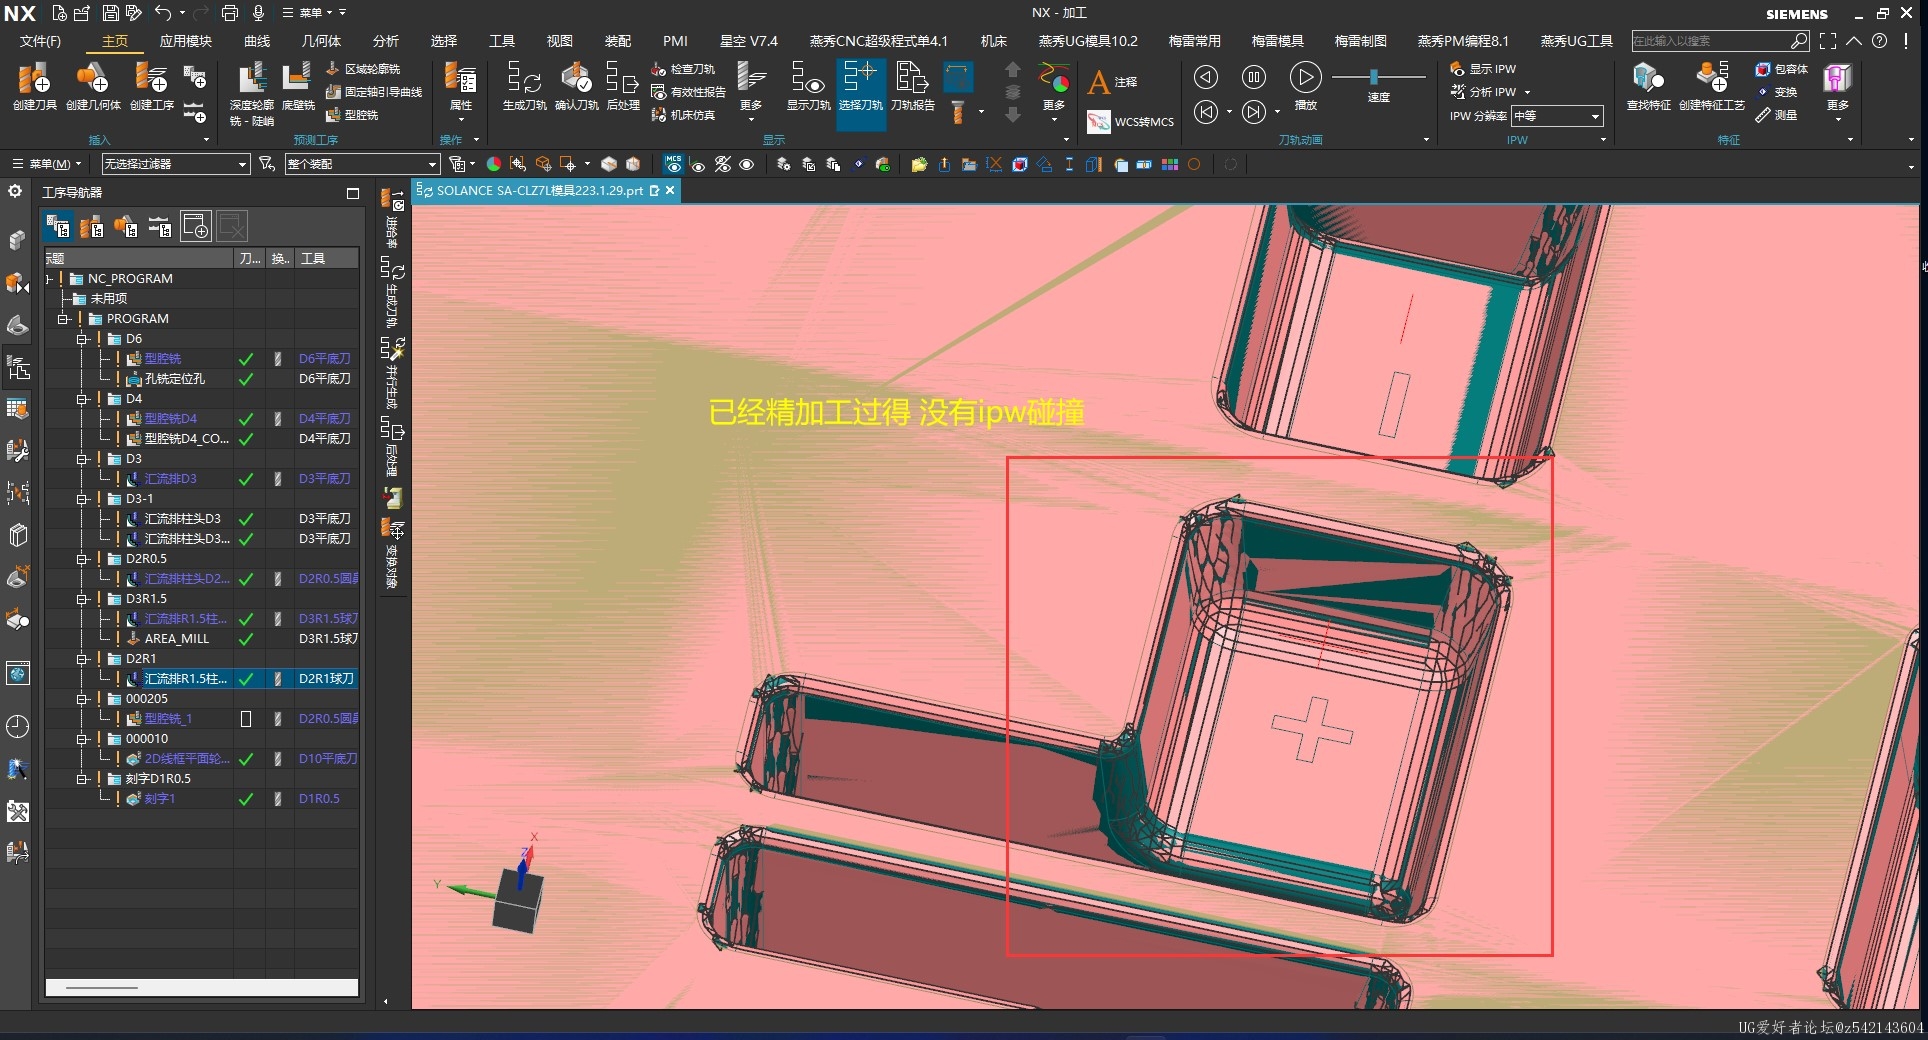Click the settings gear icon in sidebar
The image size is (1928, 1040).
[15, 191]
